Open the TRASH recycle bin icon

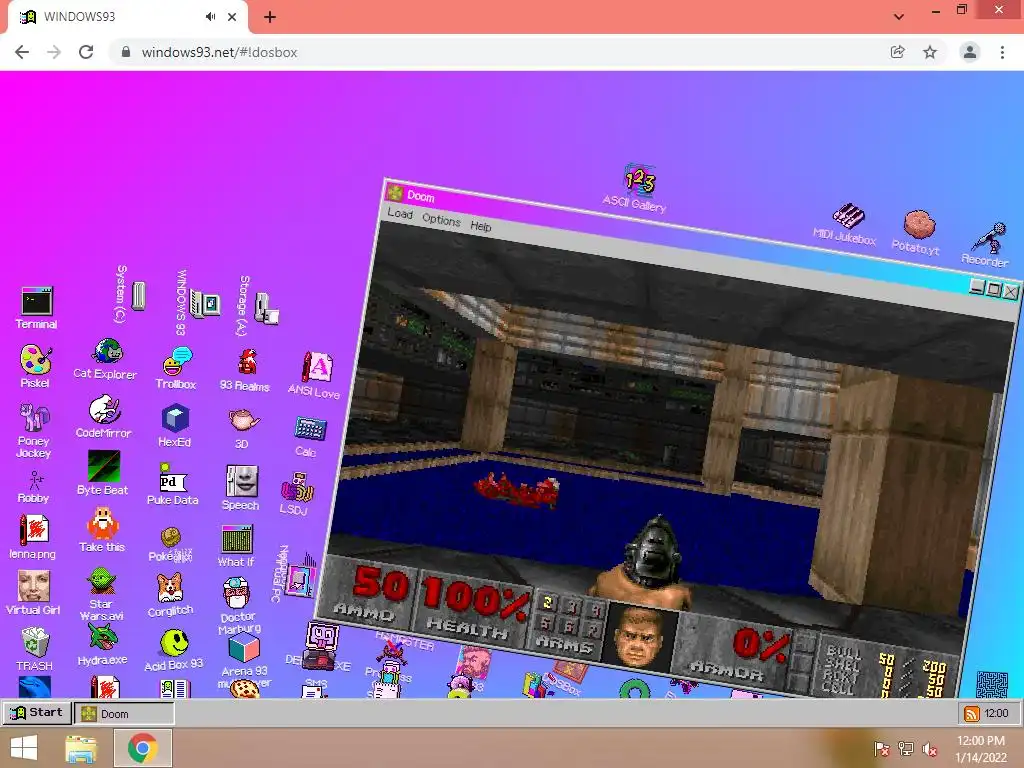click(x=34, y=648)
